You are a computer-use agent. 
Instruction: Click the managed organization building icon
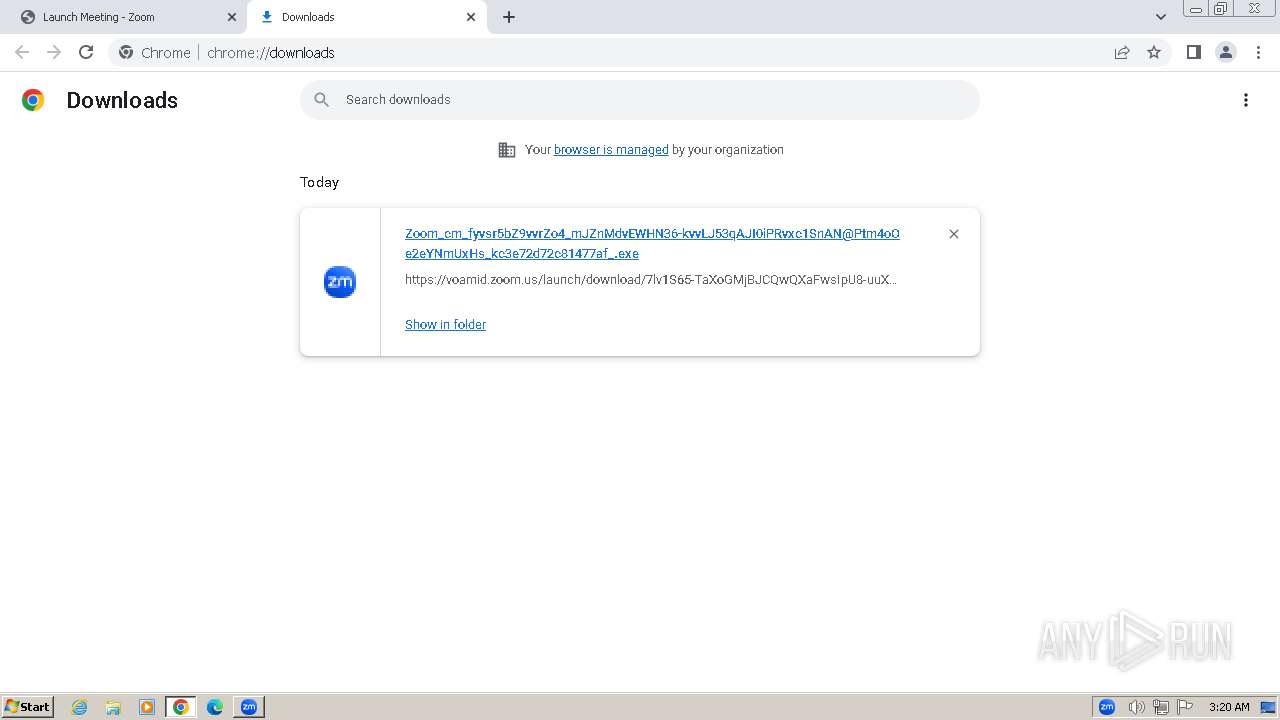507,150
